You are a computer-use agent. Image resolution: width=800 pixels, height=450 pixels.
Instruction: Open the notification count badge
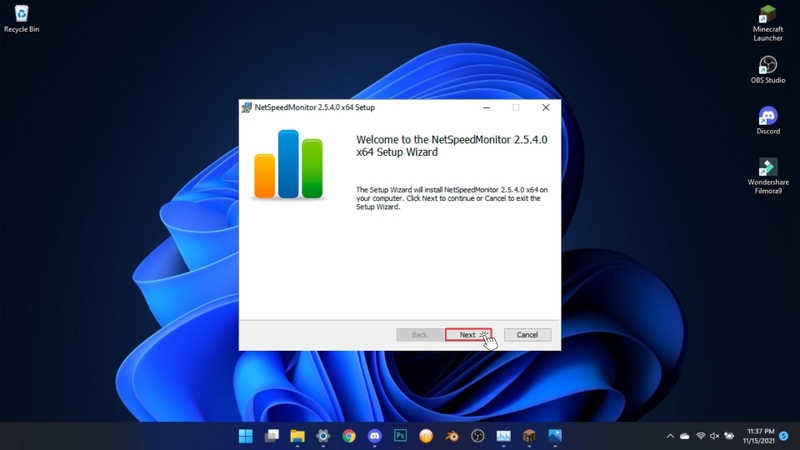pyautogui.click(x=784, y=436)
